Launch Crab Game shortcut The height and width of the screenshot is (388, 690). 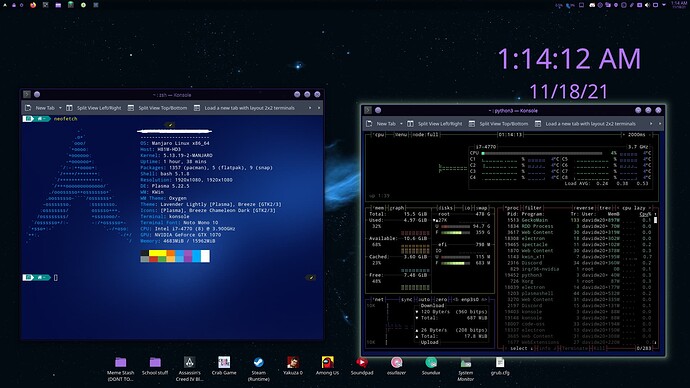[x=224, y=366]
